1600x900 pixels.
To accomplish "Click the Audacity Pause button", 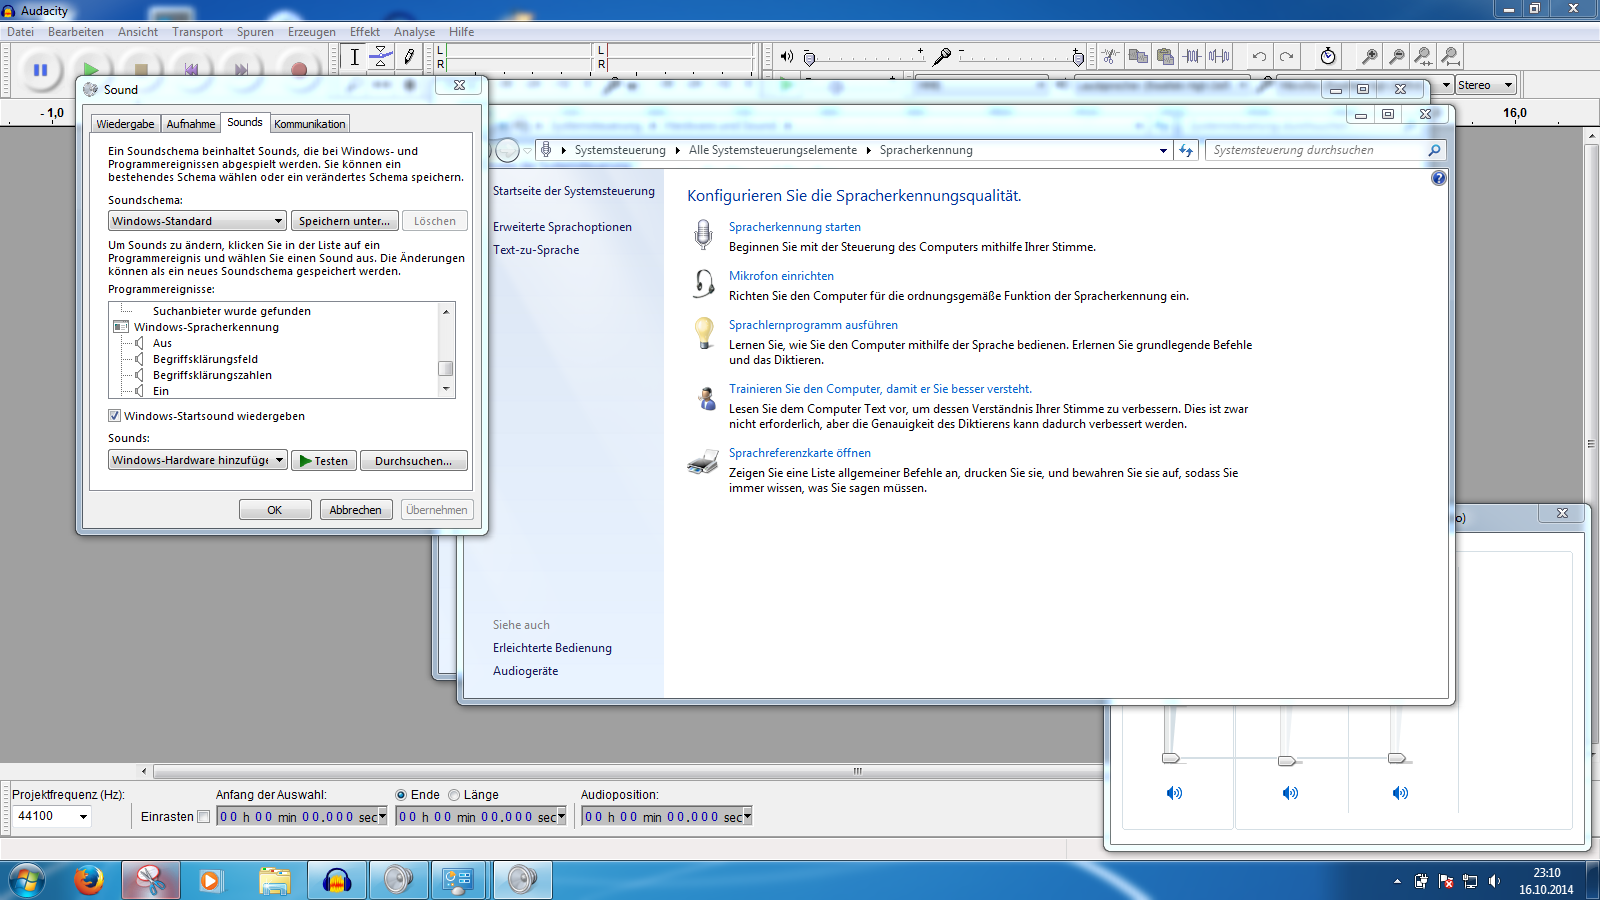I will (x=40, y=70).
